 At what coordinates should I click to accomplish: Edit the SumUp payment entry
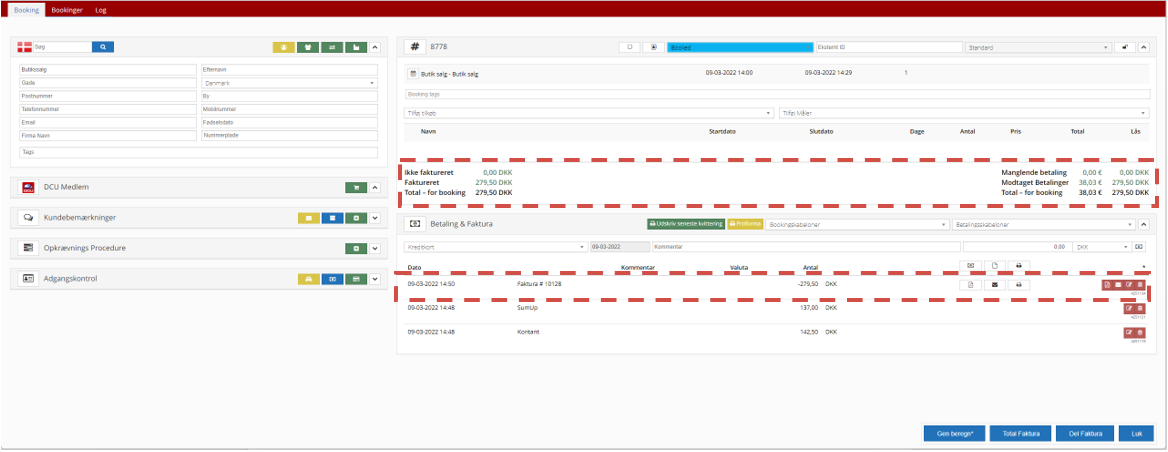tap(1129, 308)
